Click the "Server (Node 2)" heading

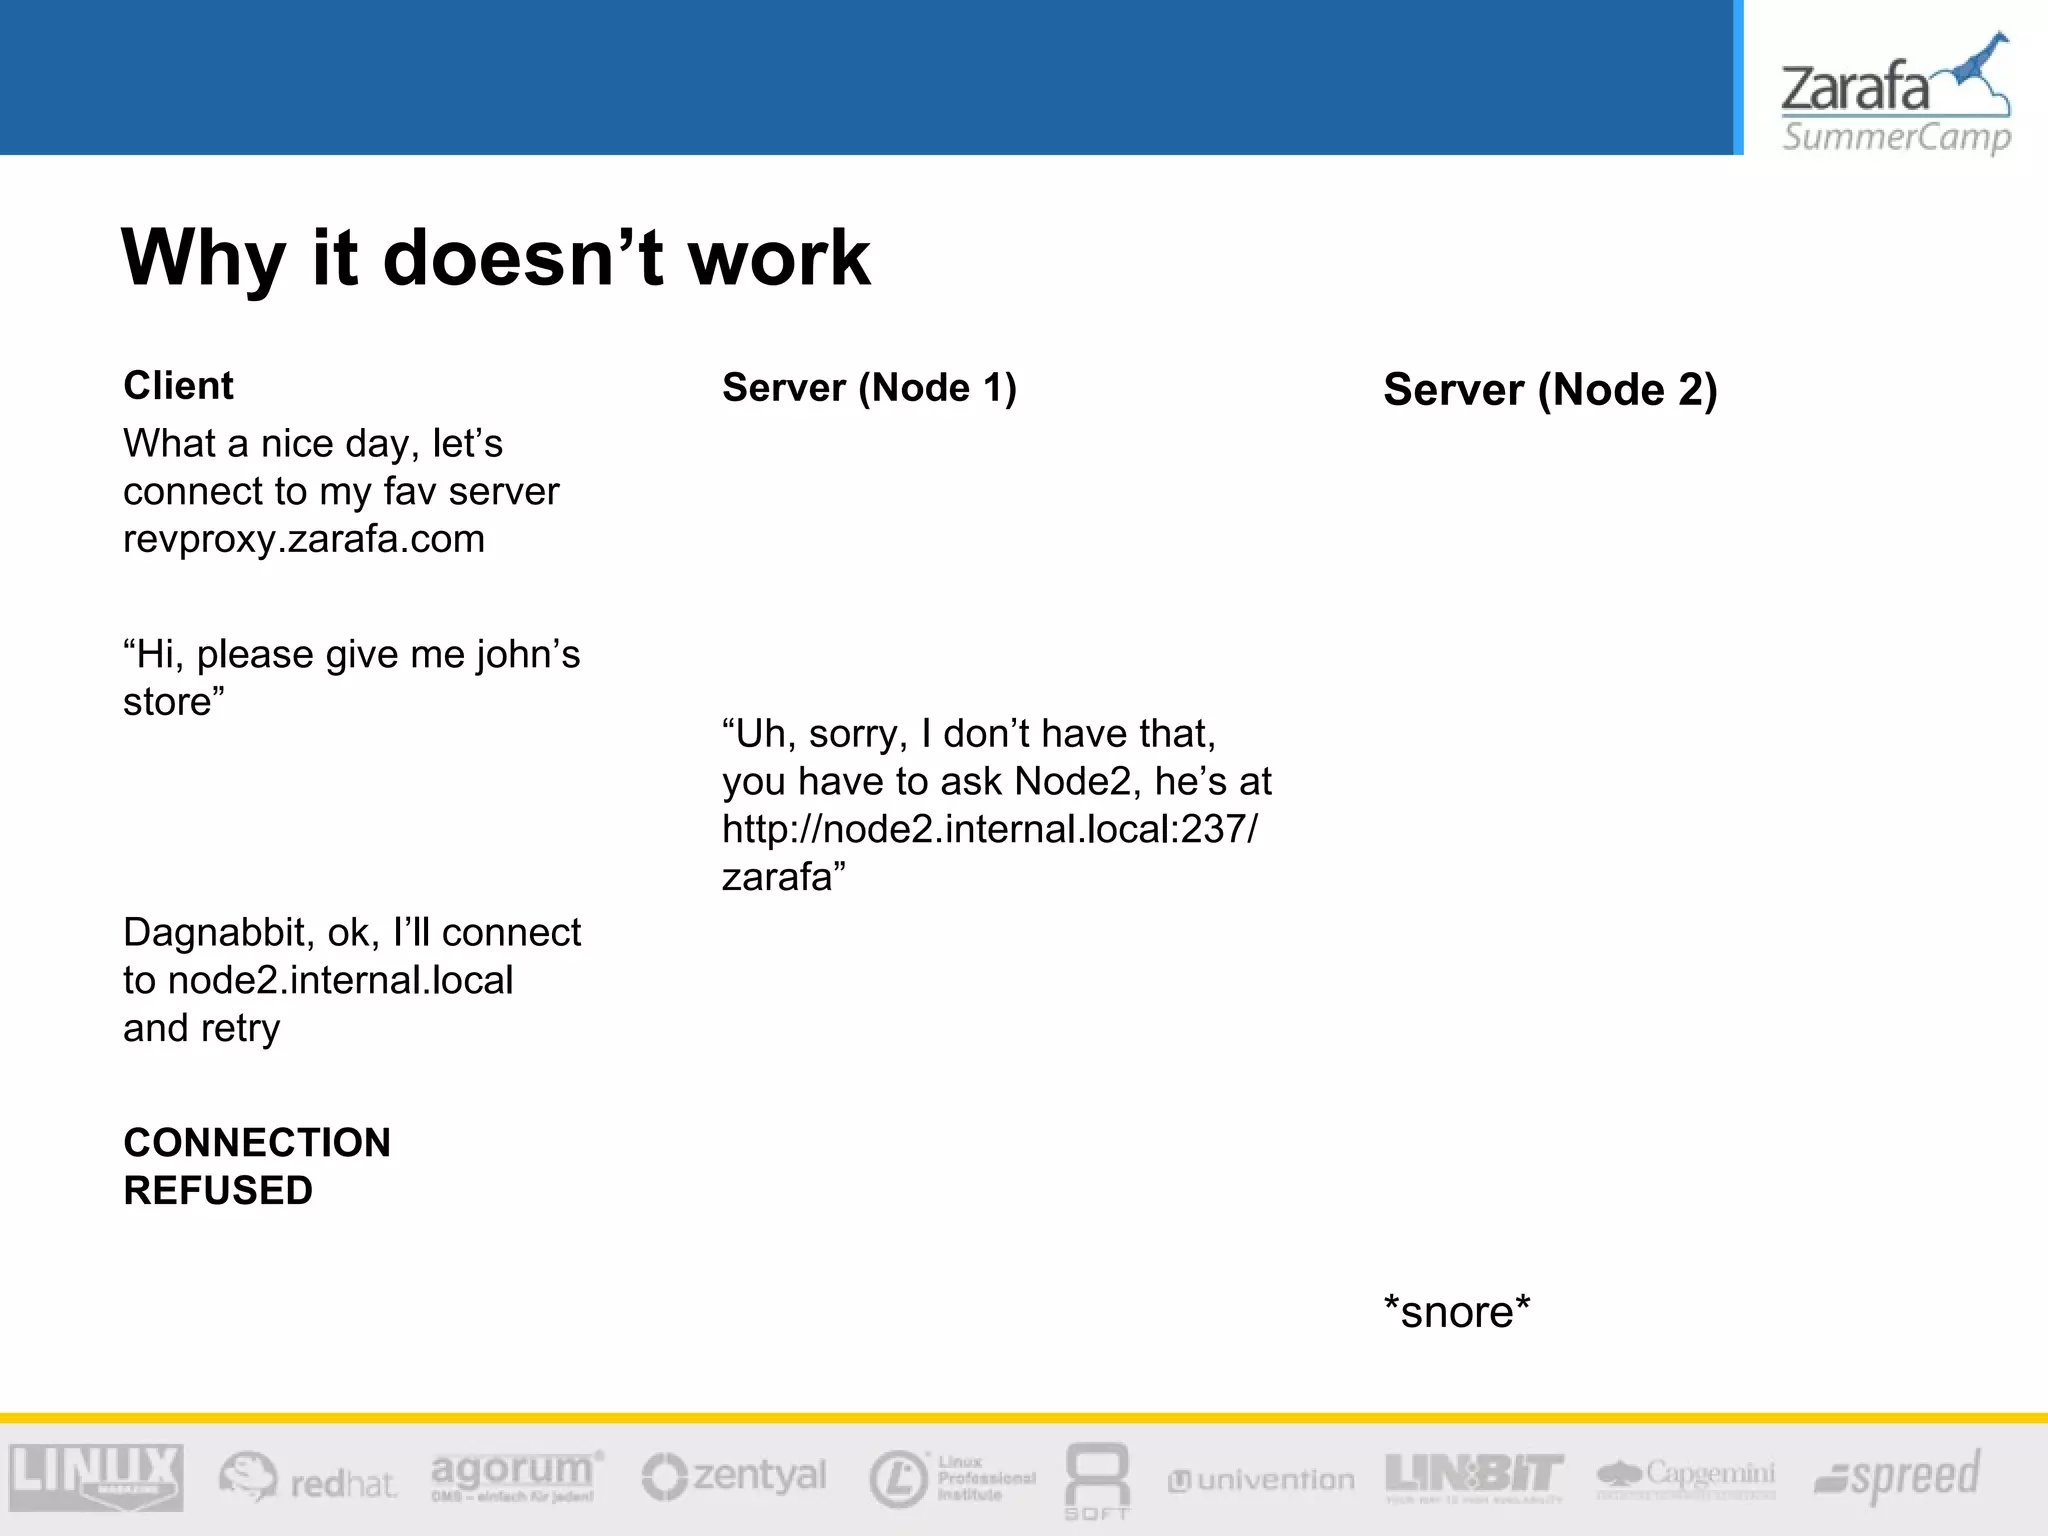click(x=1550, y=390)
